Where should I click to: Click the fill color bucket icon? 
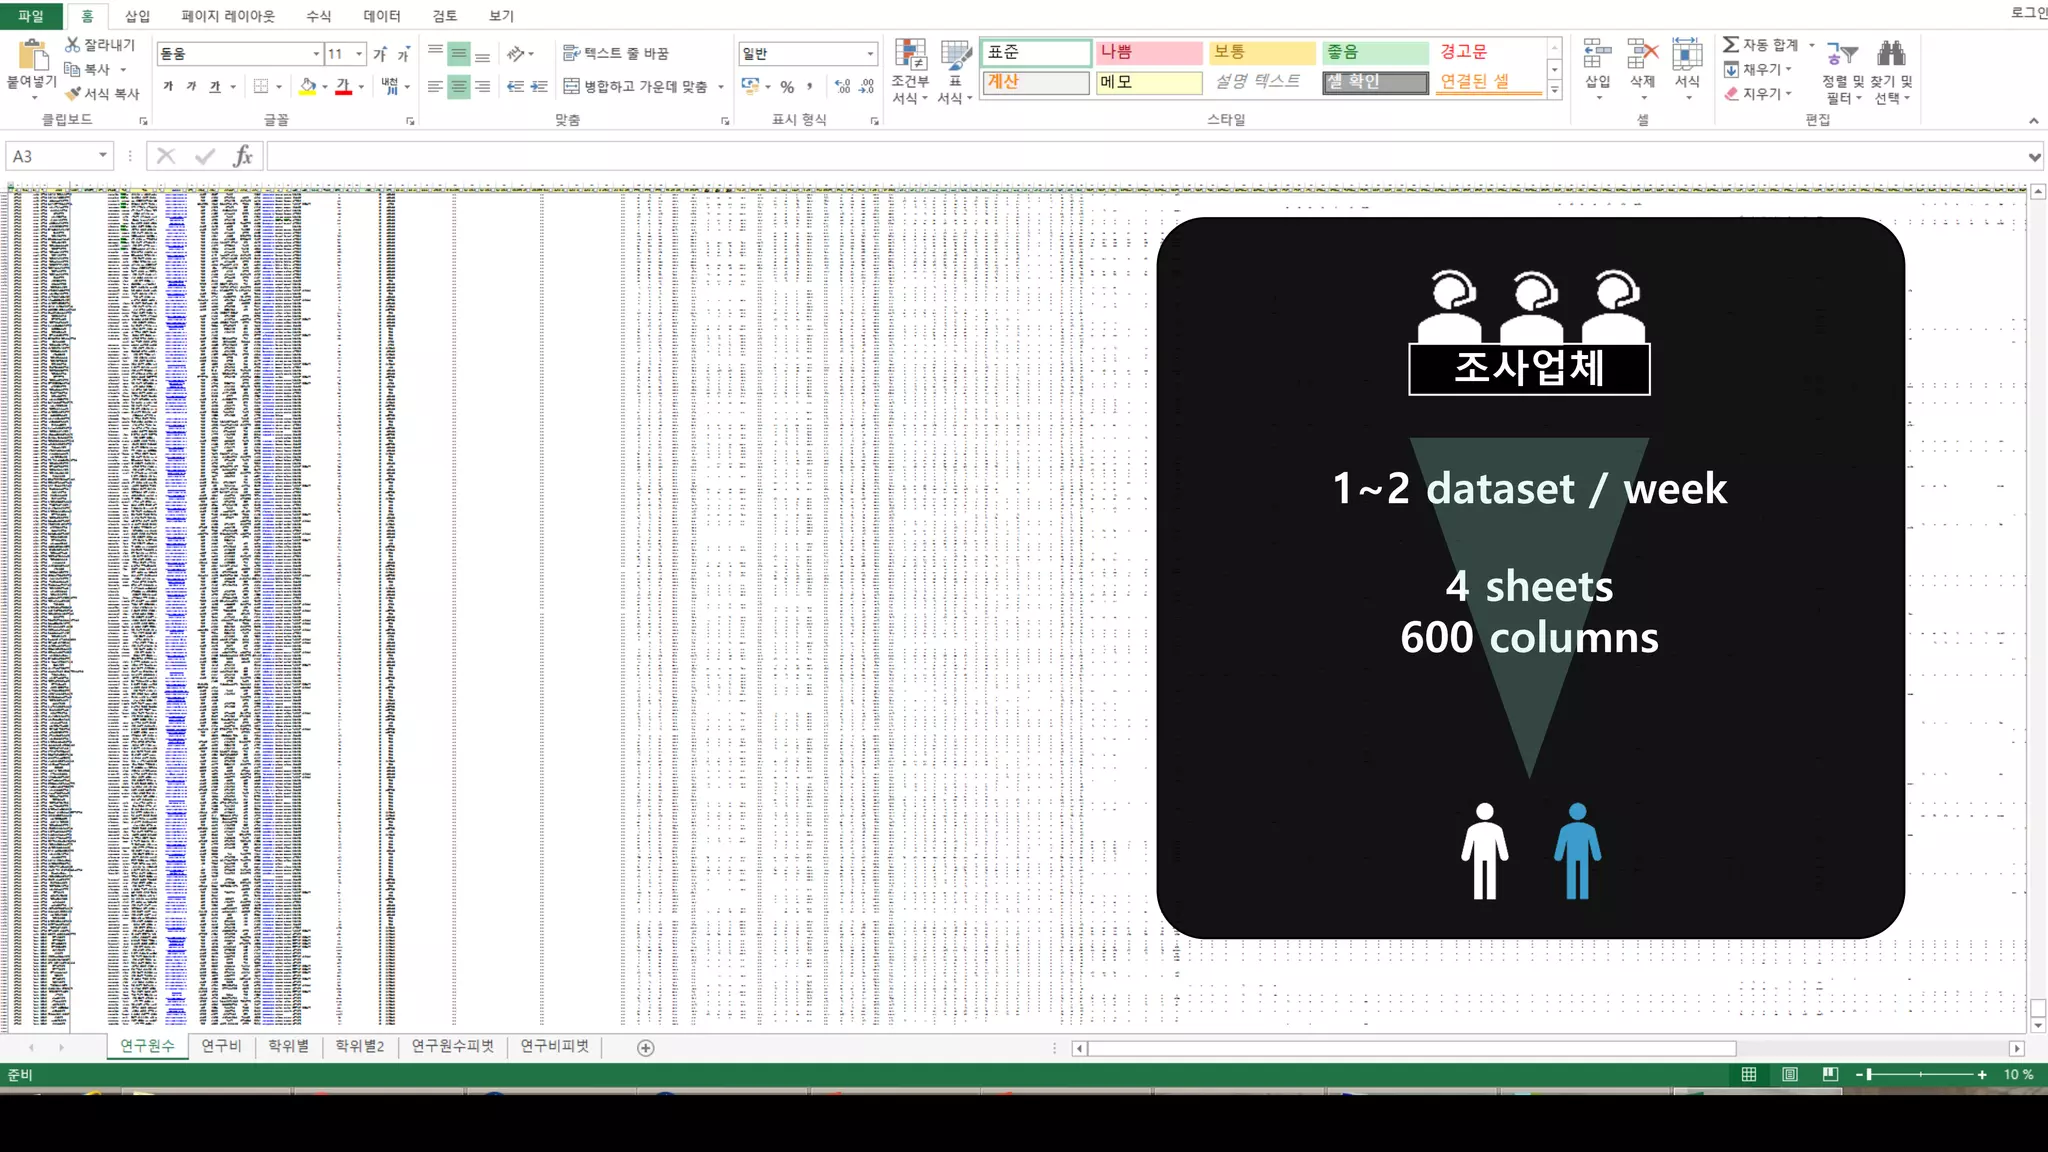point(308,87)
